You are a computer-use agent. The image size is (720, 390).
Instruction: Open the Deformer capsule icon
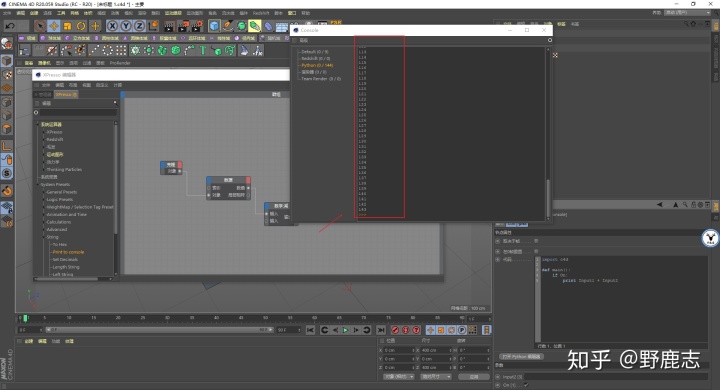(x=268, y=26)
